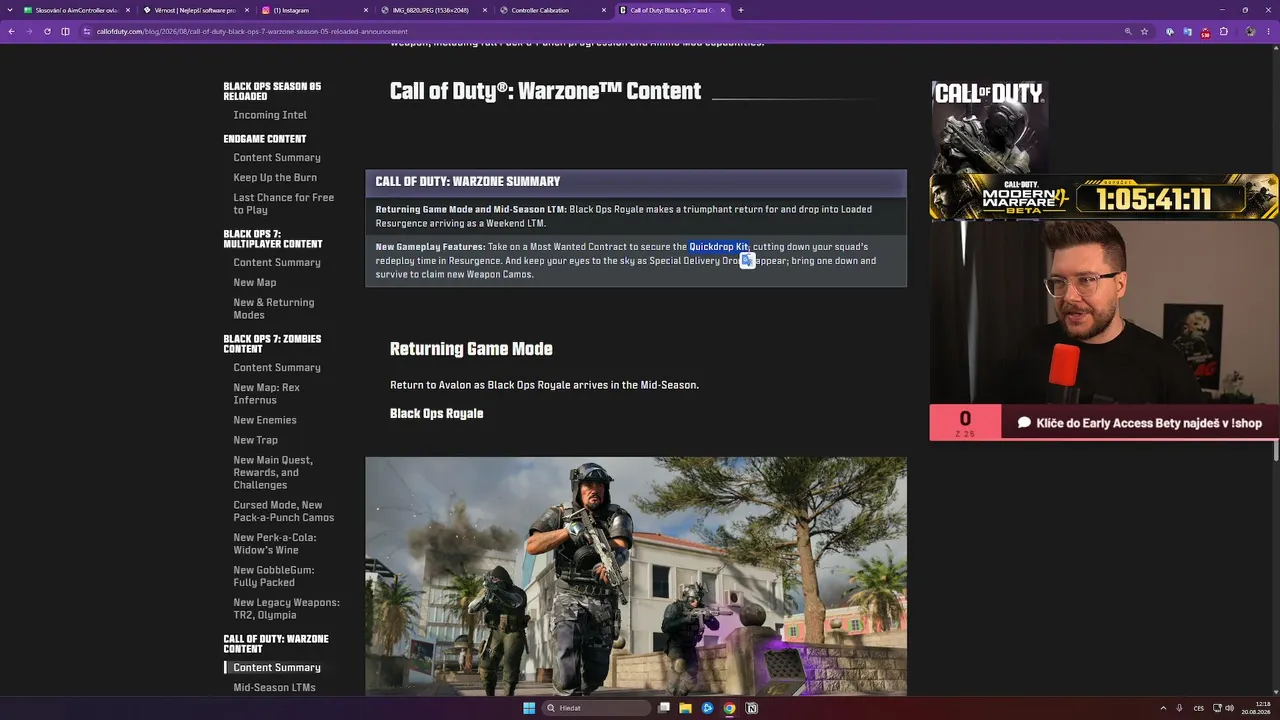Jump to Incoming Intel section
The height and width of the screenshot is (720, 1280).
pos(270,115)
